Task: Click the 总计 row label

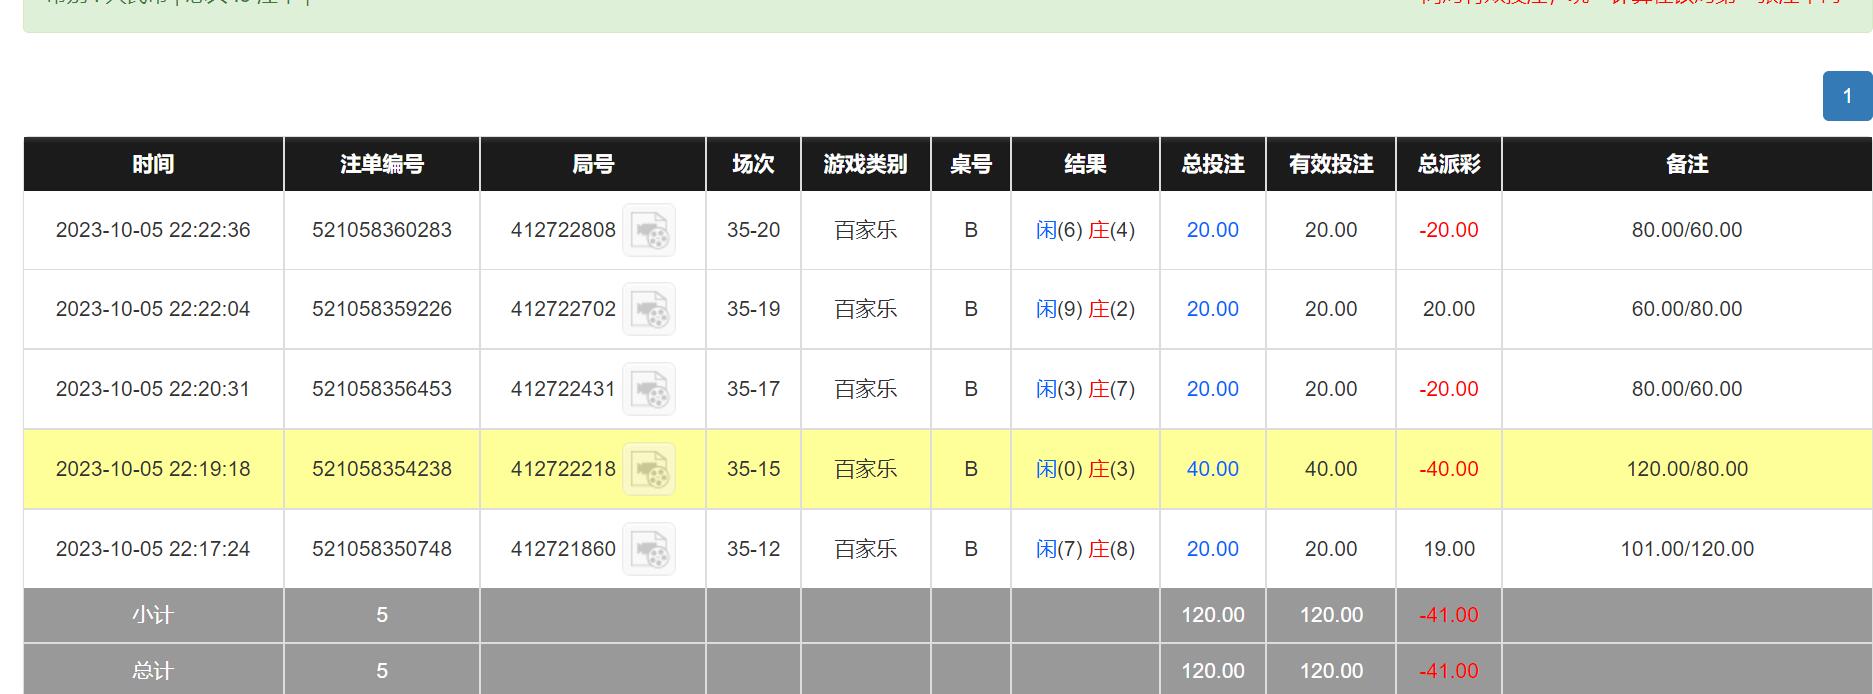Action: click(153, 671)
